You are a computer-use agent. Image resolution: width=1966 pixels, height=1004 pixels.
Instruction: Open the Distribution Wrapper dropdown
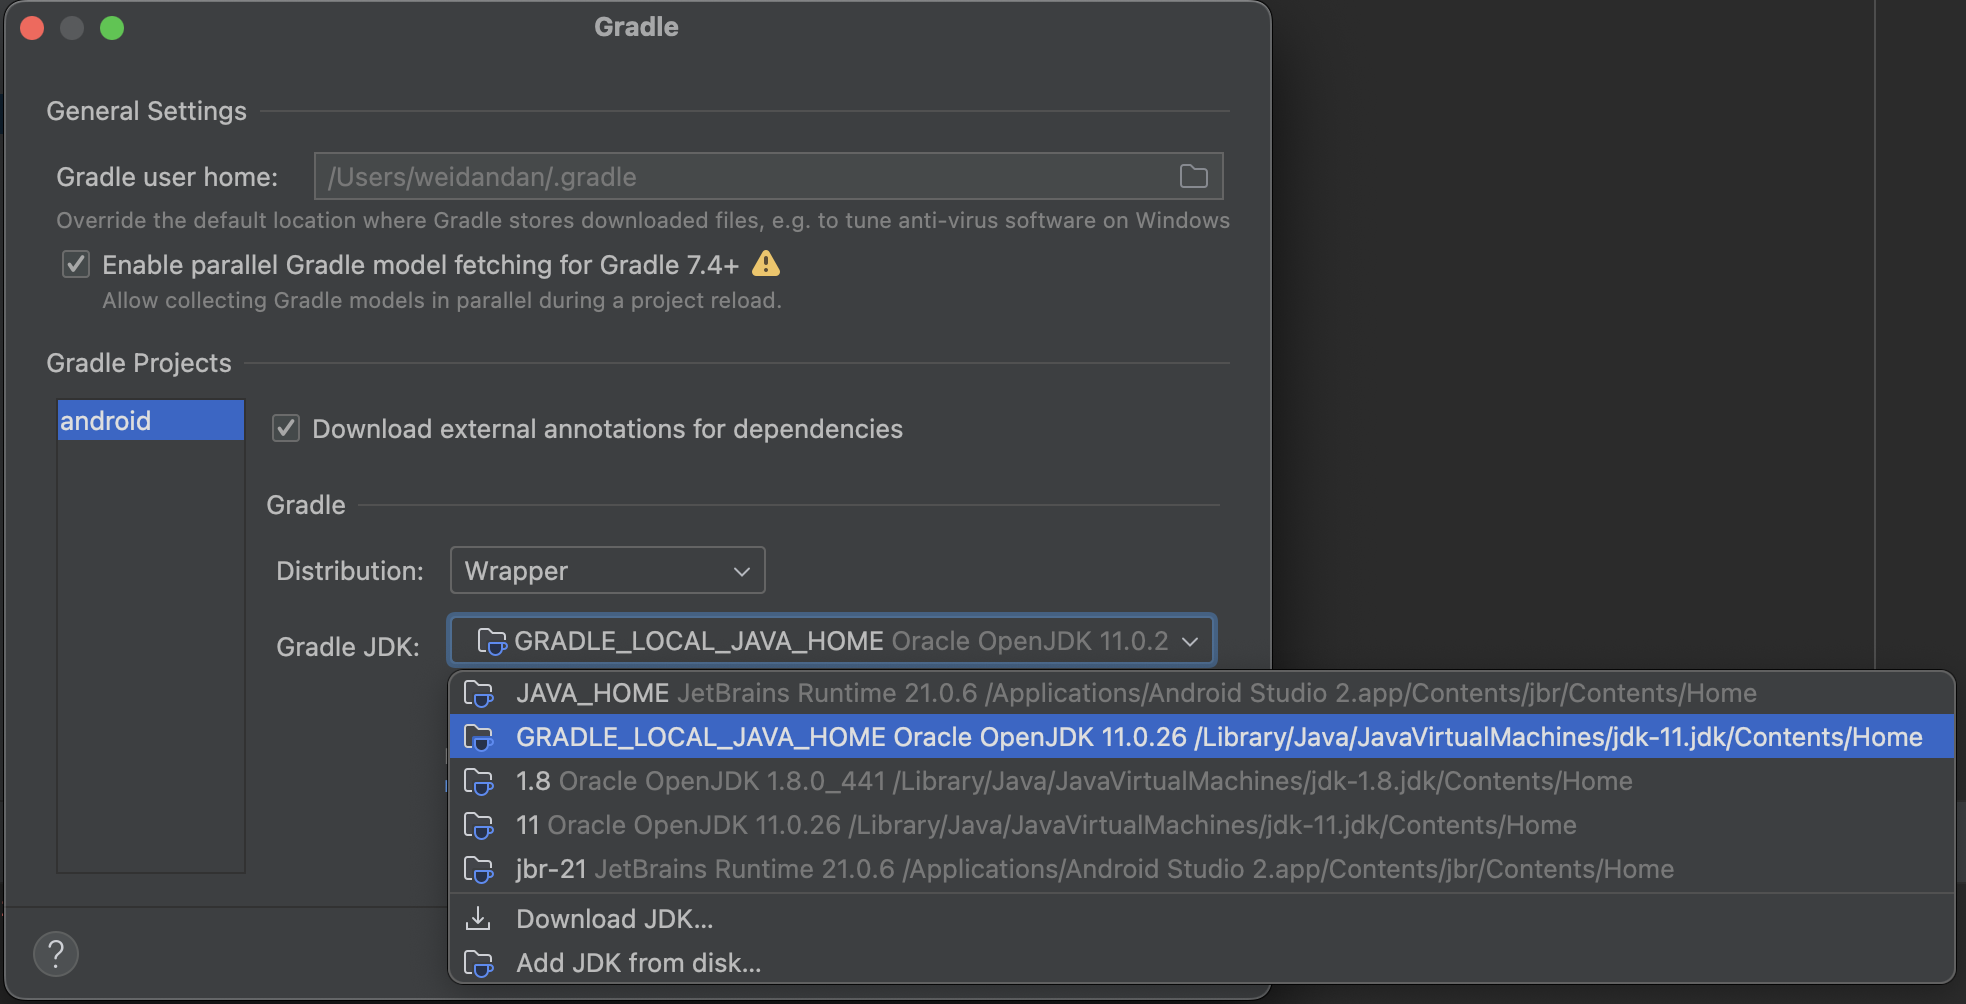608,570
